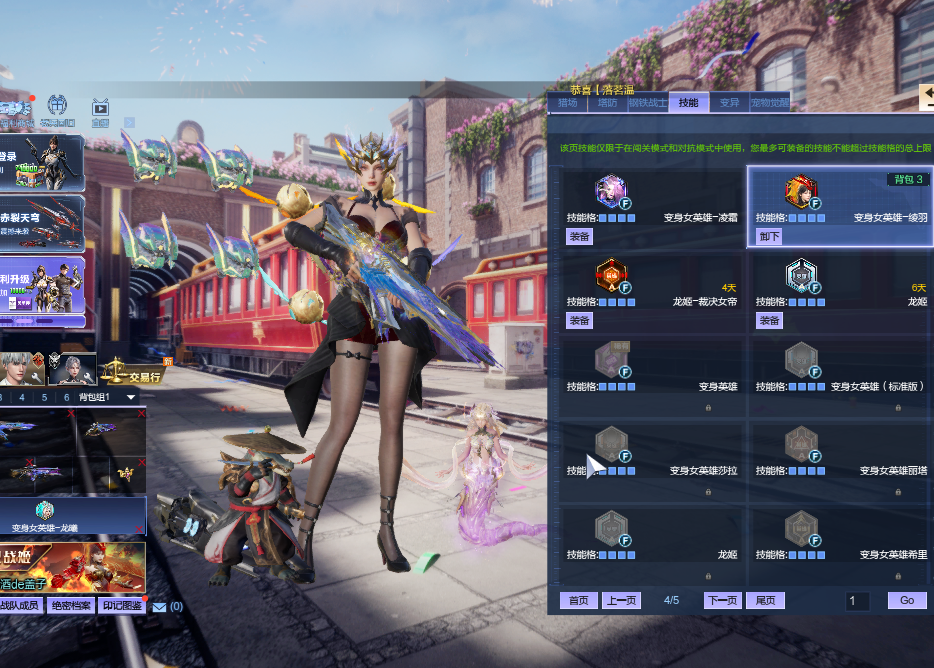Switch to the 宠物觉醒 tab
The height and width of the screenshot is (668, 934).
click(x=770, y=102)
